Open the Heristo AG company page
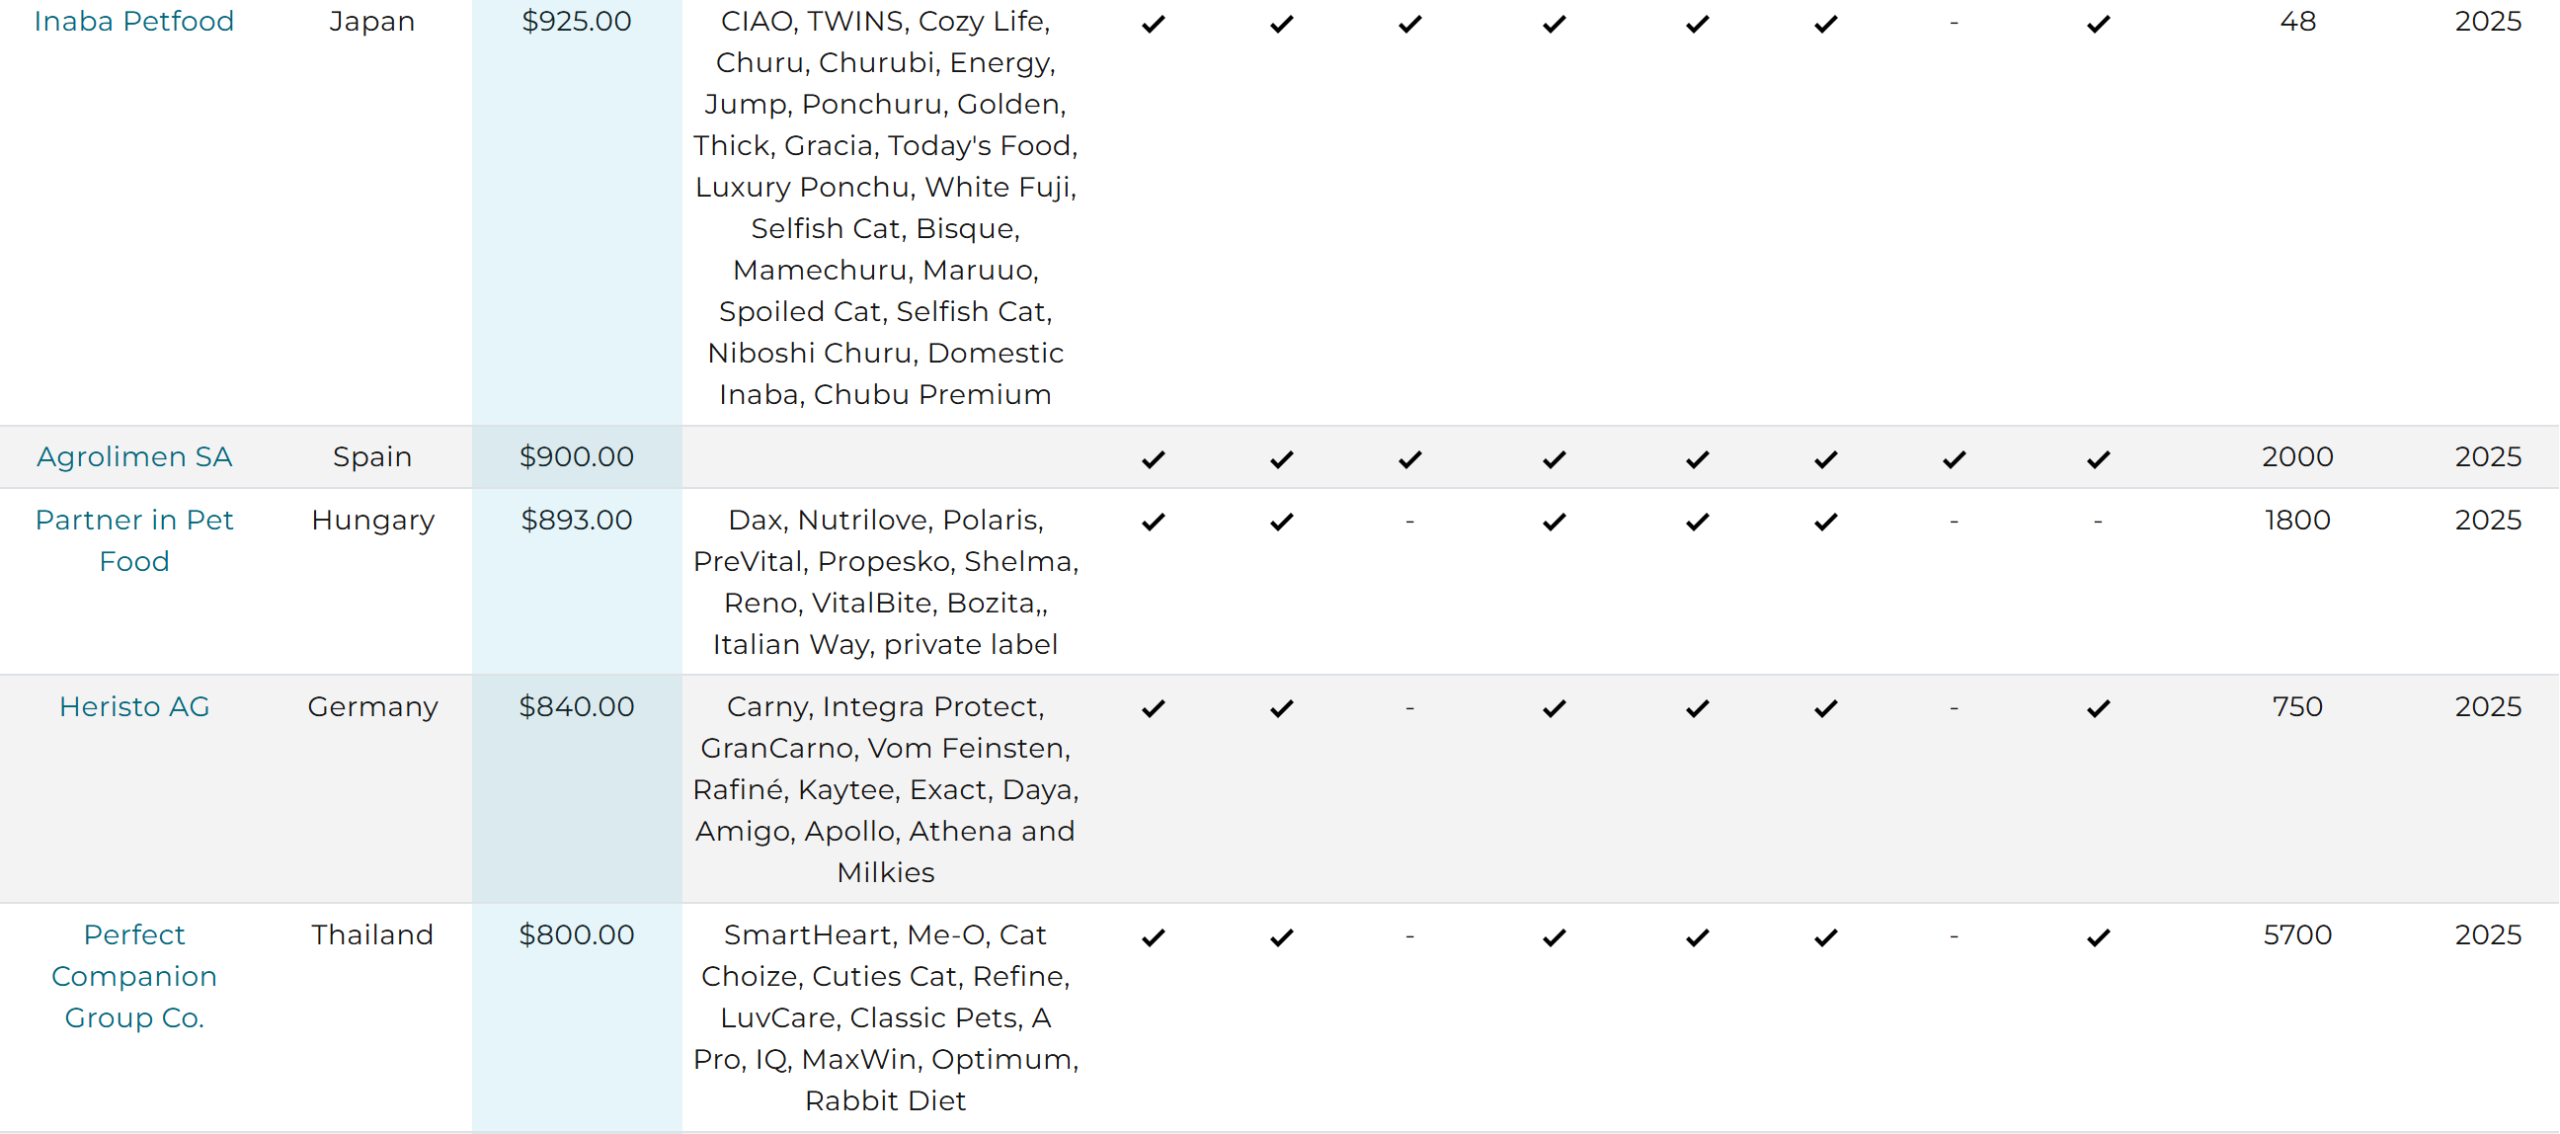 pyautogui.click(x=134, y=707)
